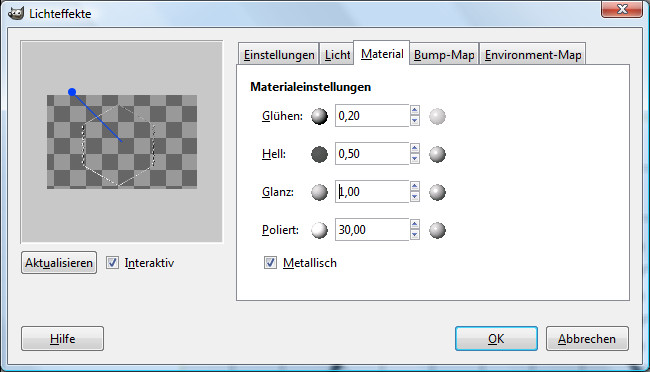Click the GIMP Wilber icon in title bar
Image resolution: width=650 pixels, height=372 pixels.
[x=16, y=13]
